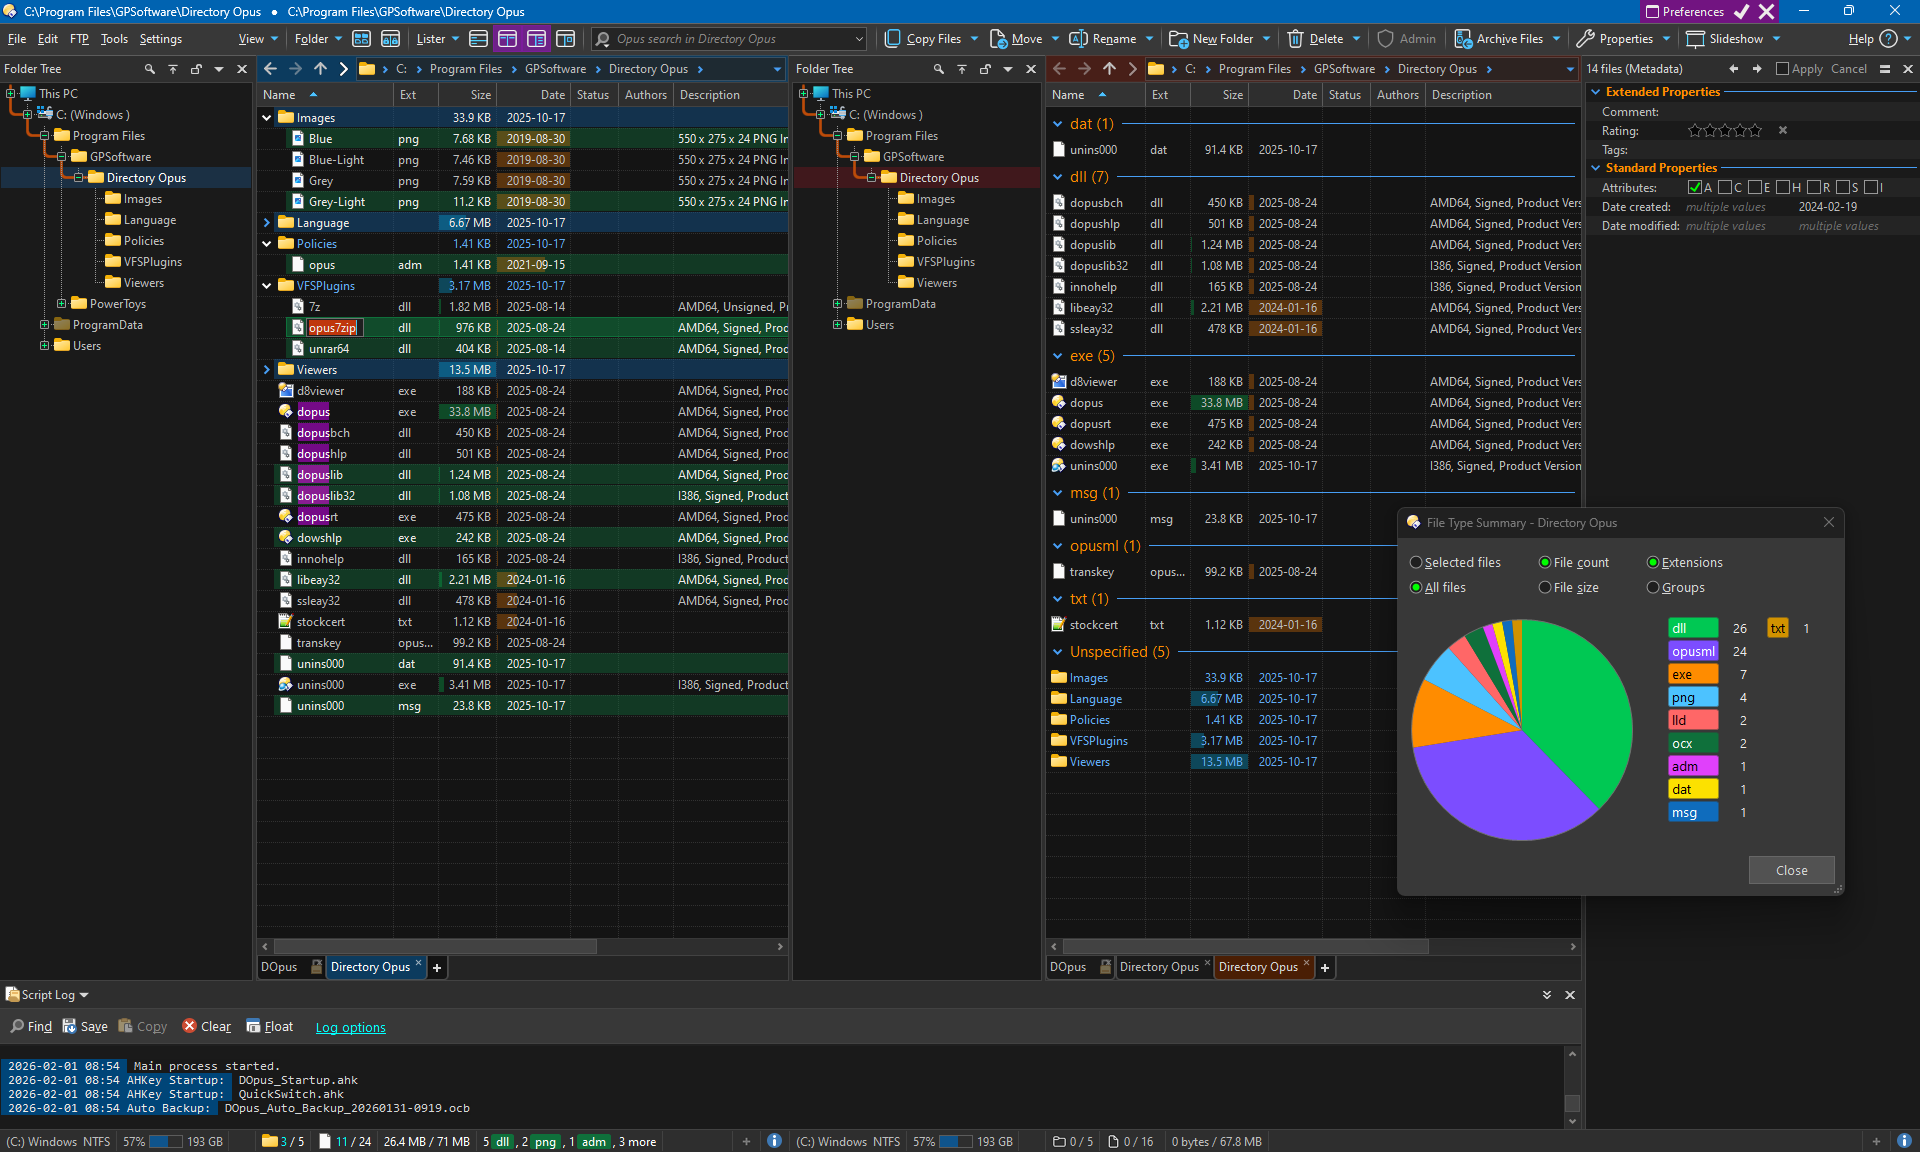Click Save in the Script Log
The width and height of the screenshot is (1920, 1152).
85,1027
